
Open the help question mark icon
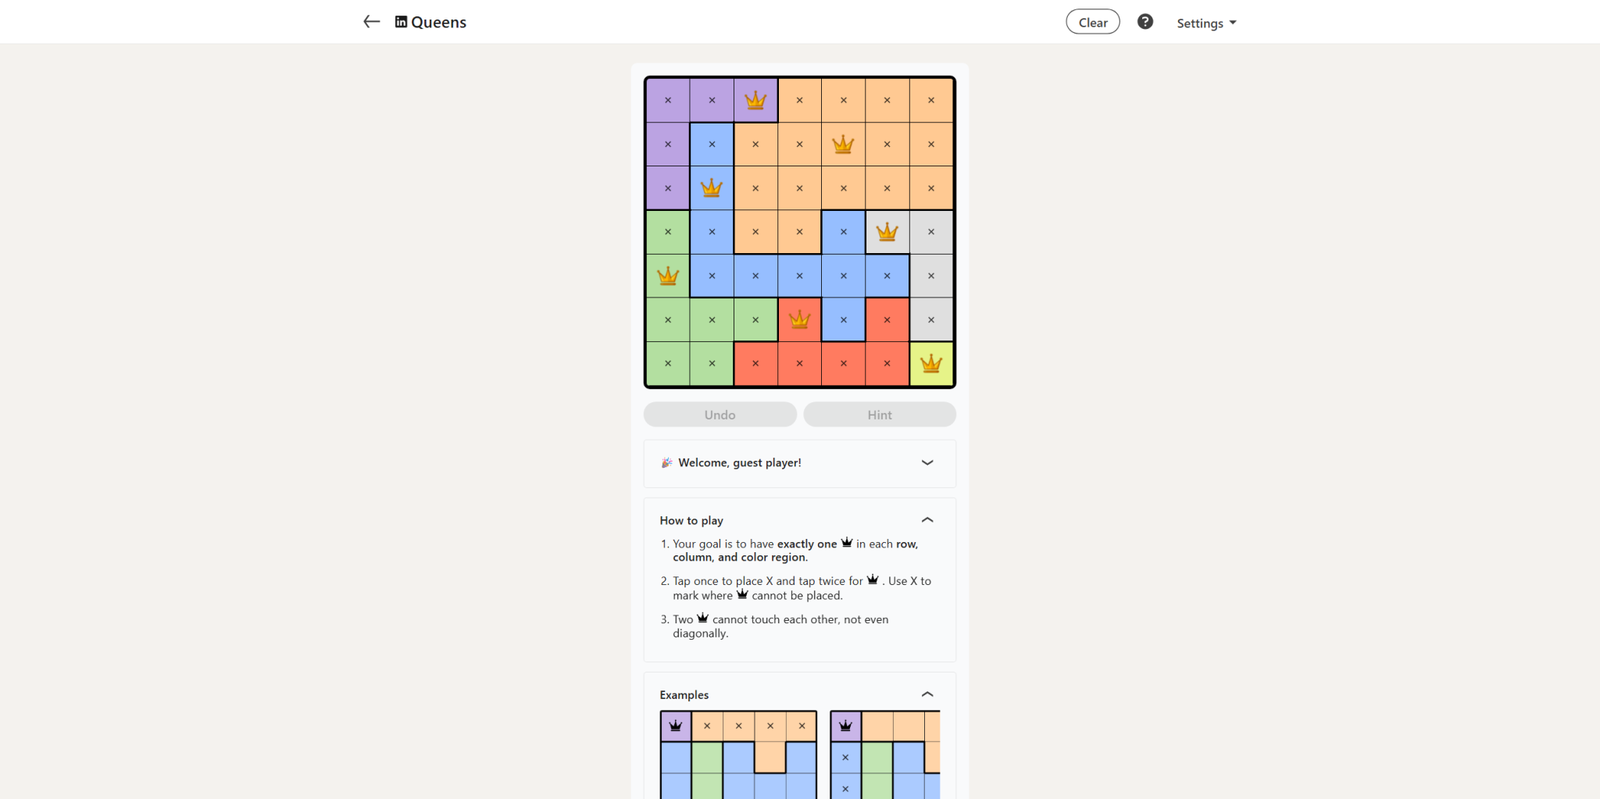[x=1145, y=22]
